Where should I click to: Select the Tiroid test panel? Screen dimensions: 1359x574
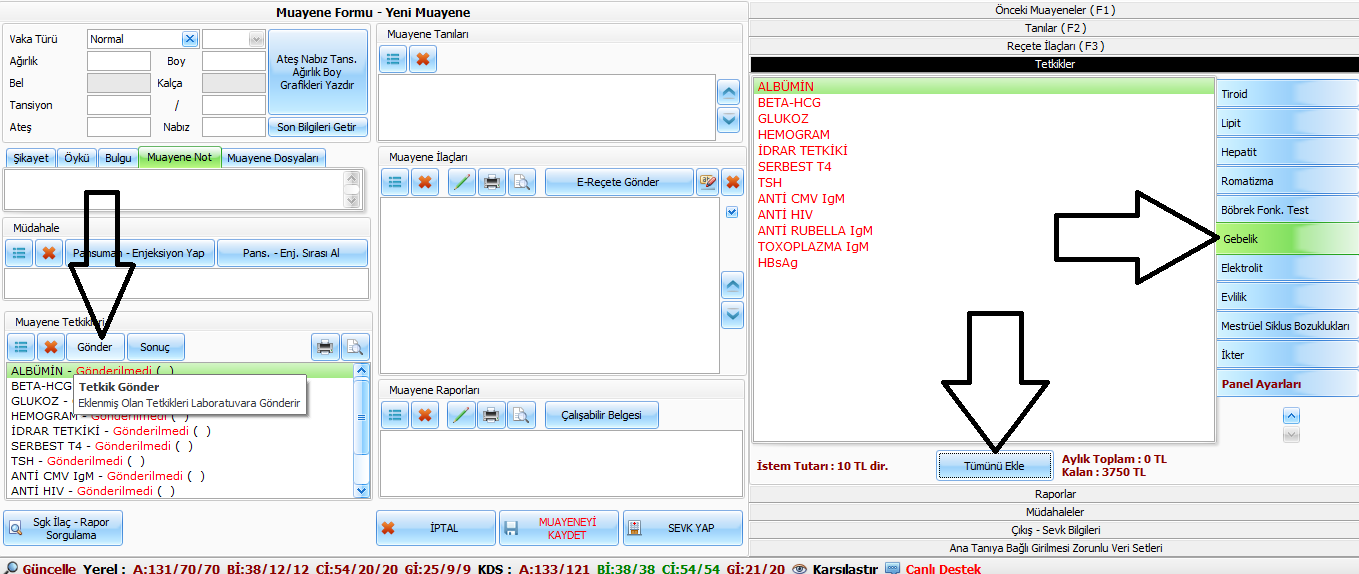click(1284, 94)
